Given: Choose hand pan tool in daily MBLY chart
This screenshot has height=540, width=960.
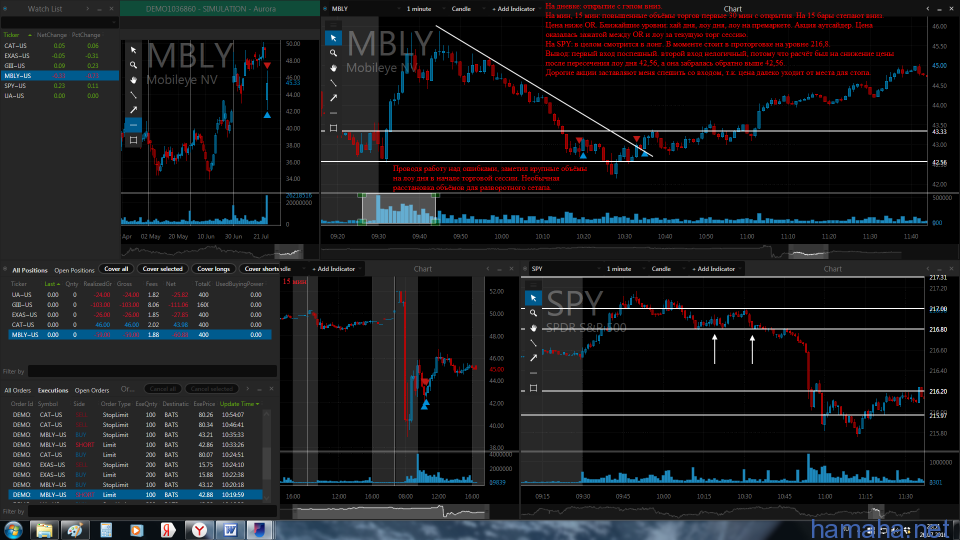Looking at the screenshot, I should click(133, 80).
